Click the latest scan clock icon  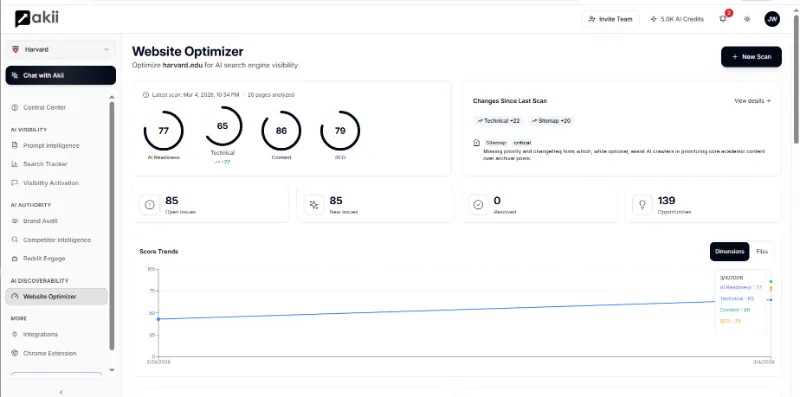(x=145, y=95)
